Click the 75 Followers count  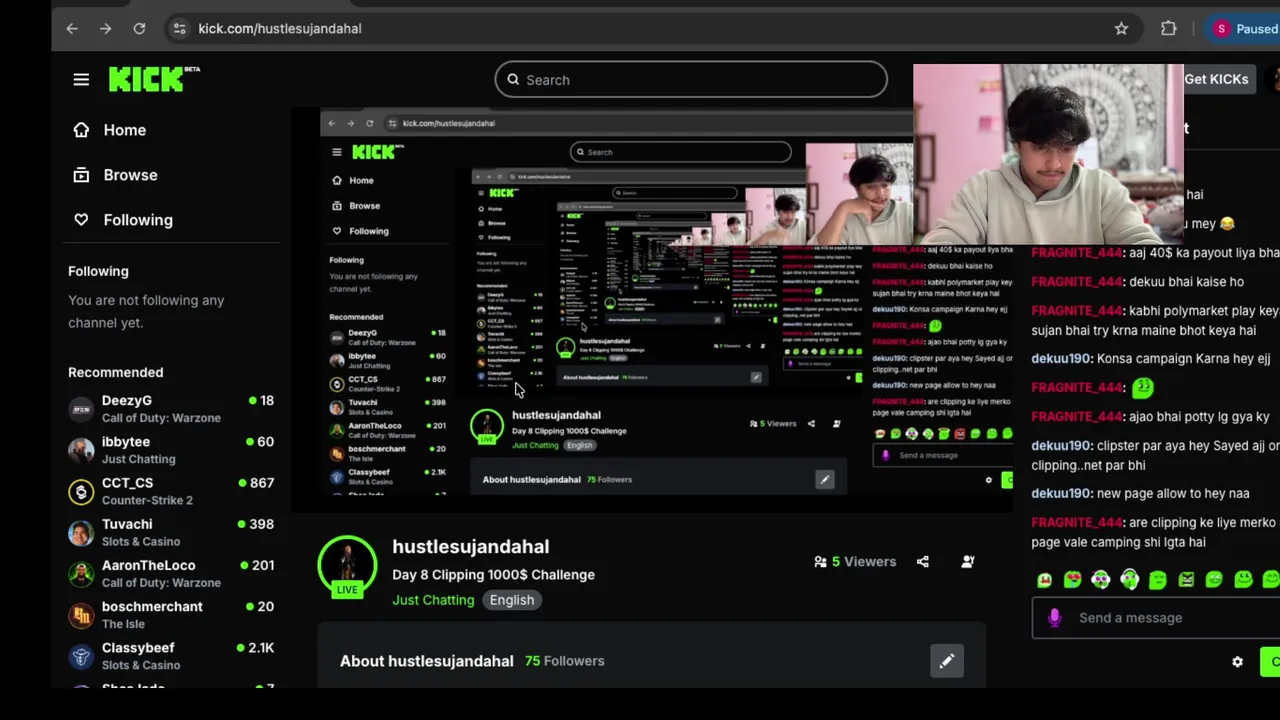tap(564, 661)
